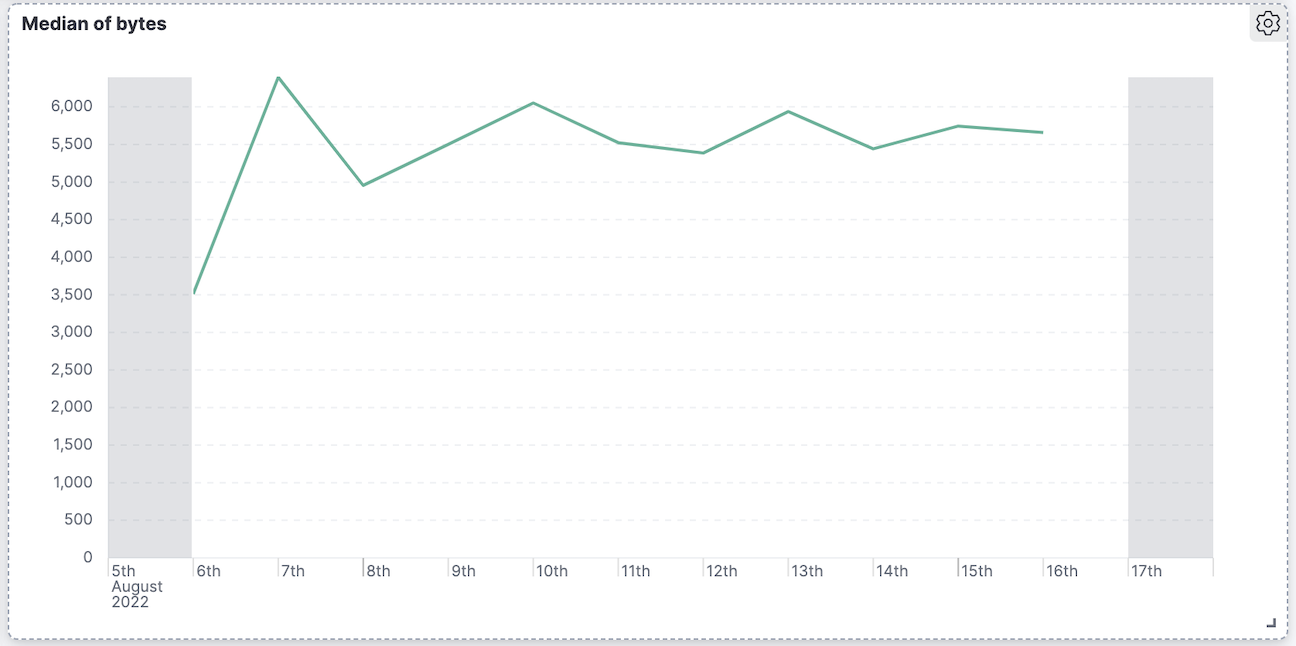The height and width of the screenshot is (646, 1296).
Task: Select the 0 value on the y-axis
Action: pyautogui.click(x=87, y=557)
